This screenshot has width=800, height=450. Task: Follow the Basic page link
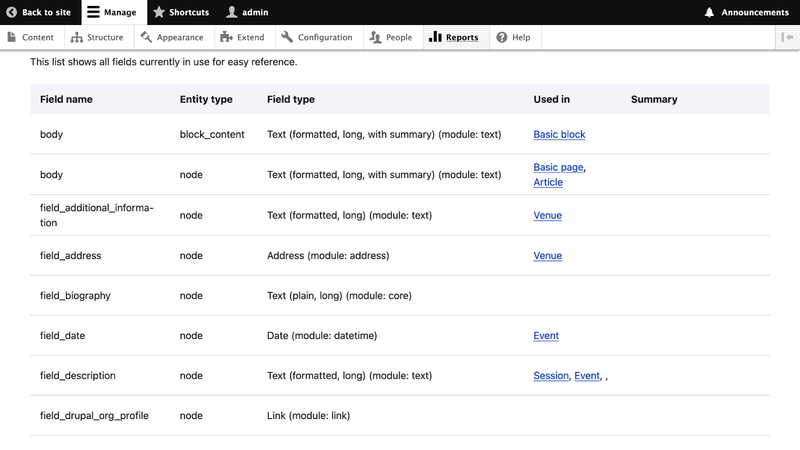(558, 167)
